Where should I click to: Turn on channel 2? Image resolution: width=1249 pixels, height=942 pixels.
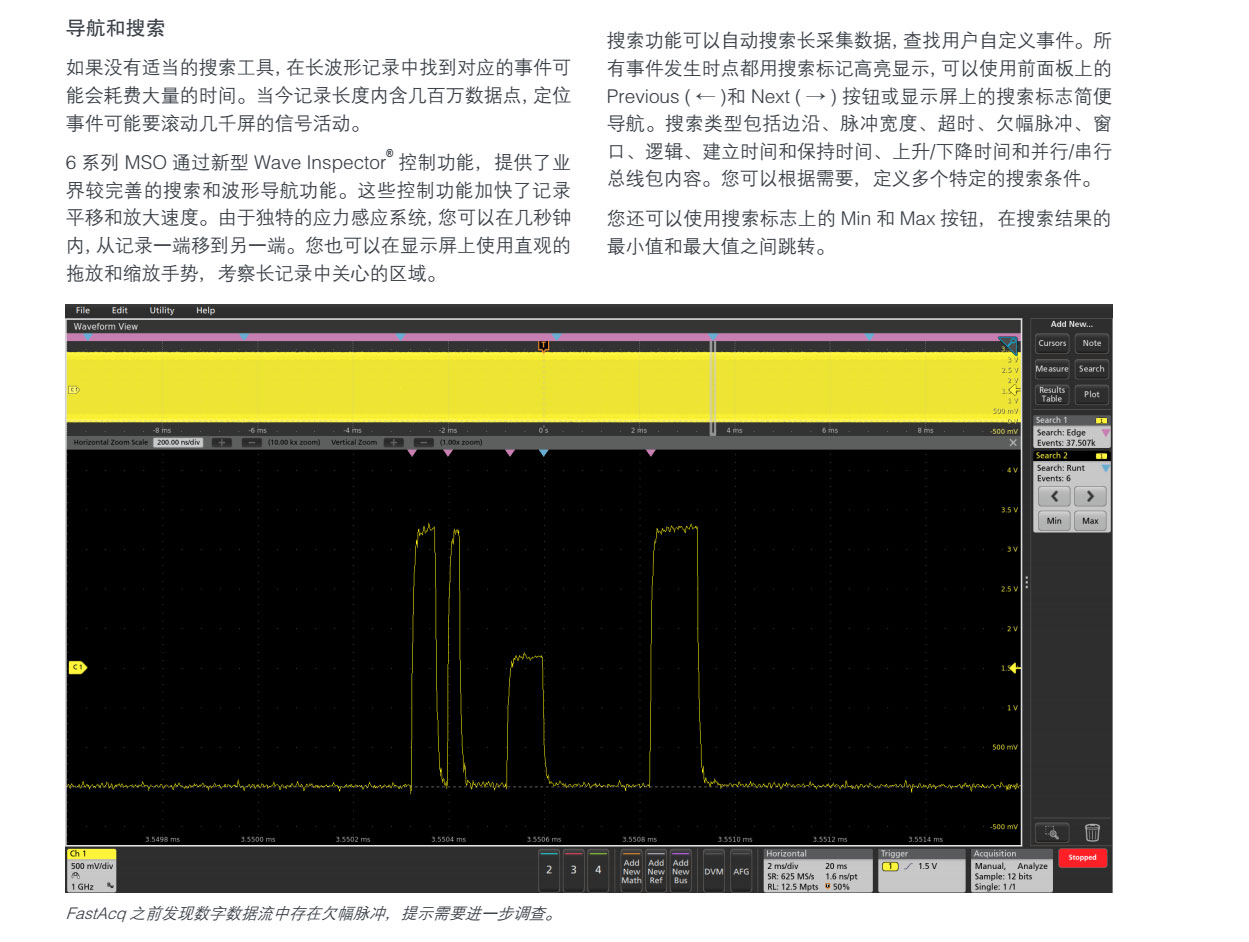click(x=548, y=870)
